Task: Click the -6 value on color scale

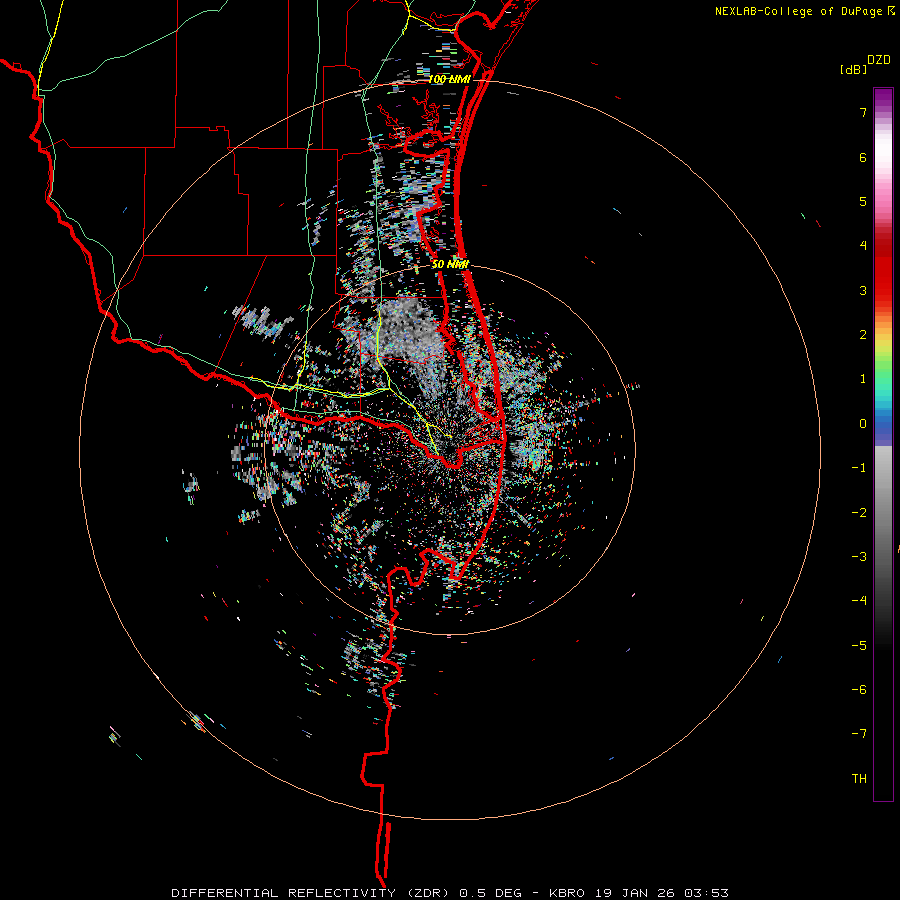Action: [859, 690]
